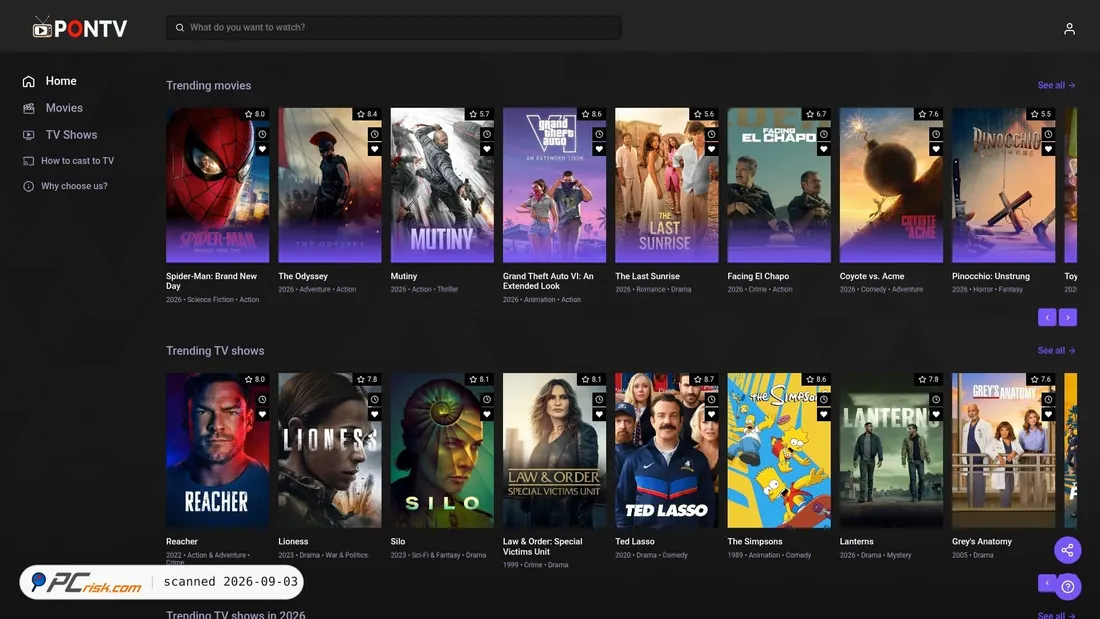1100x619 pixels.
Task: Click the 'Coyote vs. Acme' title
Action: click(x=872, y=277)
